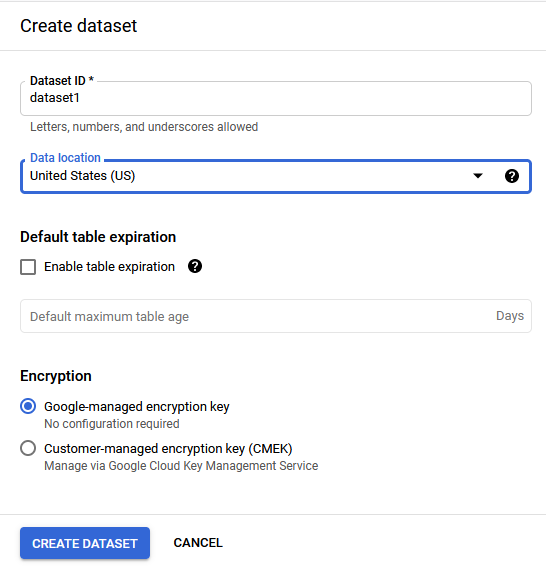The width and height of the screenshot is (546, 584).
Task: Open help icon beside Enable table expiration
Action: click(195, 266)
